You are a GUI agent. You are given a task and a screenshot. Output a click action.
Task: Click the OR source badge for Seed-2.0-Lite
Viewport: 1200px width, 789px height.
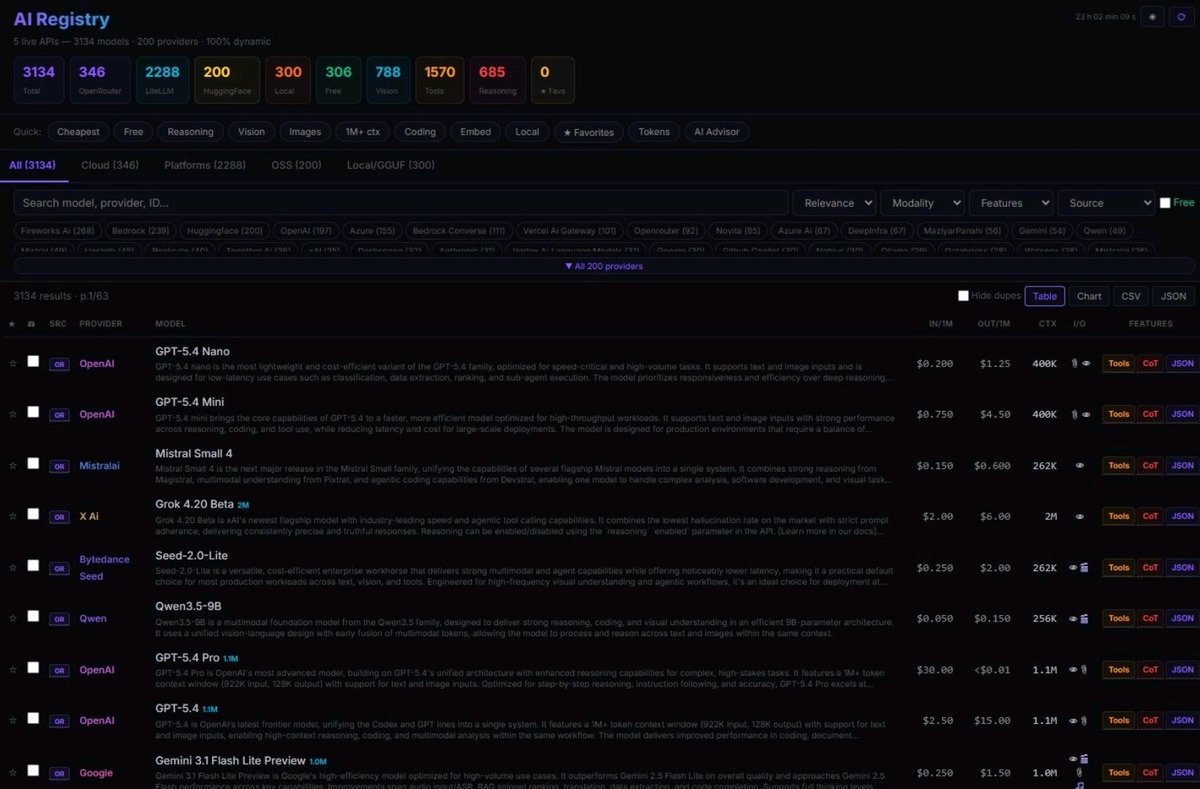click(x=59, y=567)
